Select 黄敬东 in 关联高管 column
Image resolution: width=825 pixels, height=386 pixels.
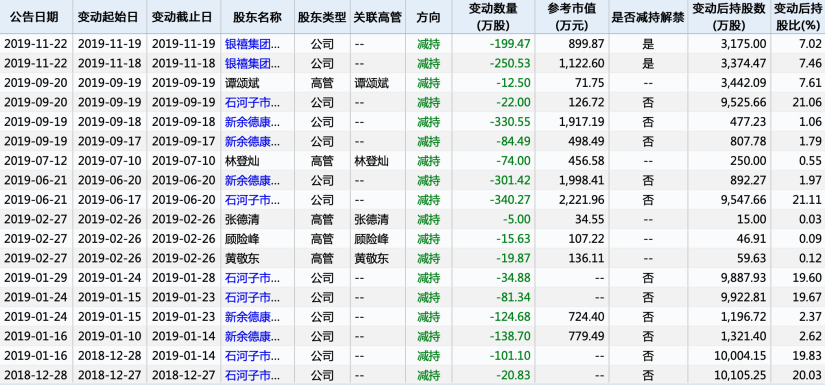pos(372,258)
